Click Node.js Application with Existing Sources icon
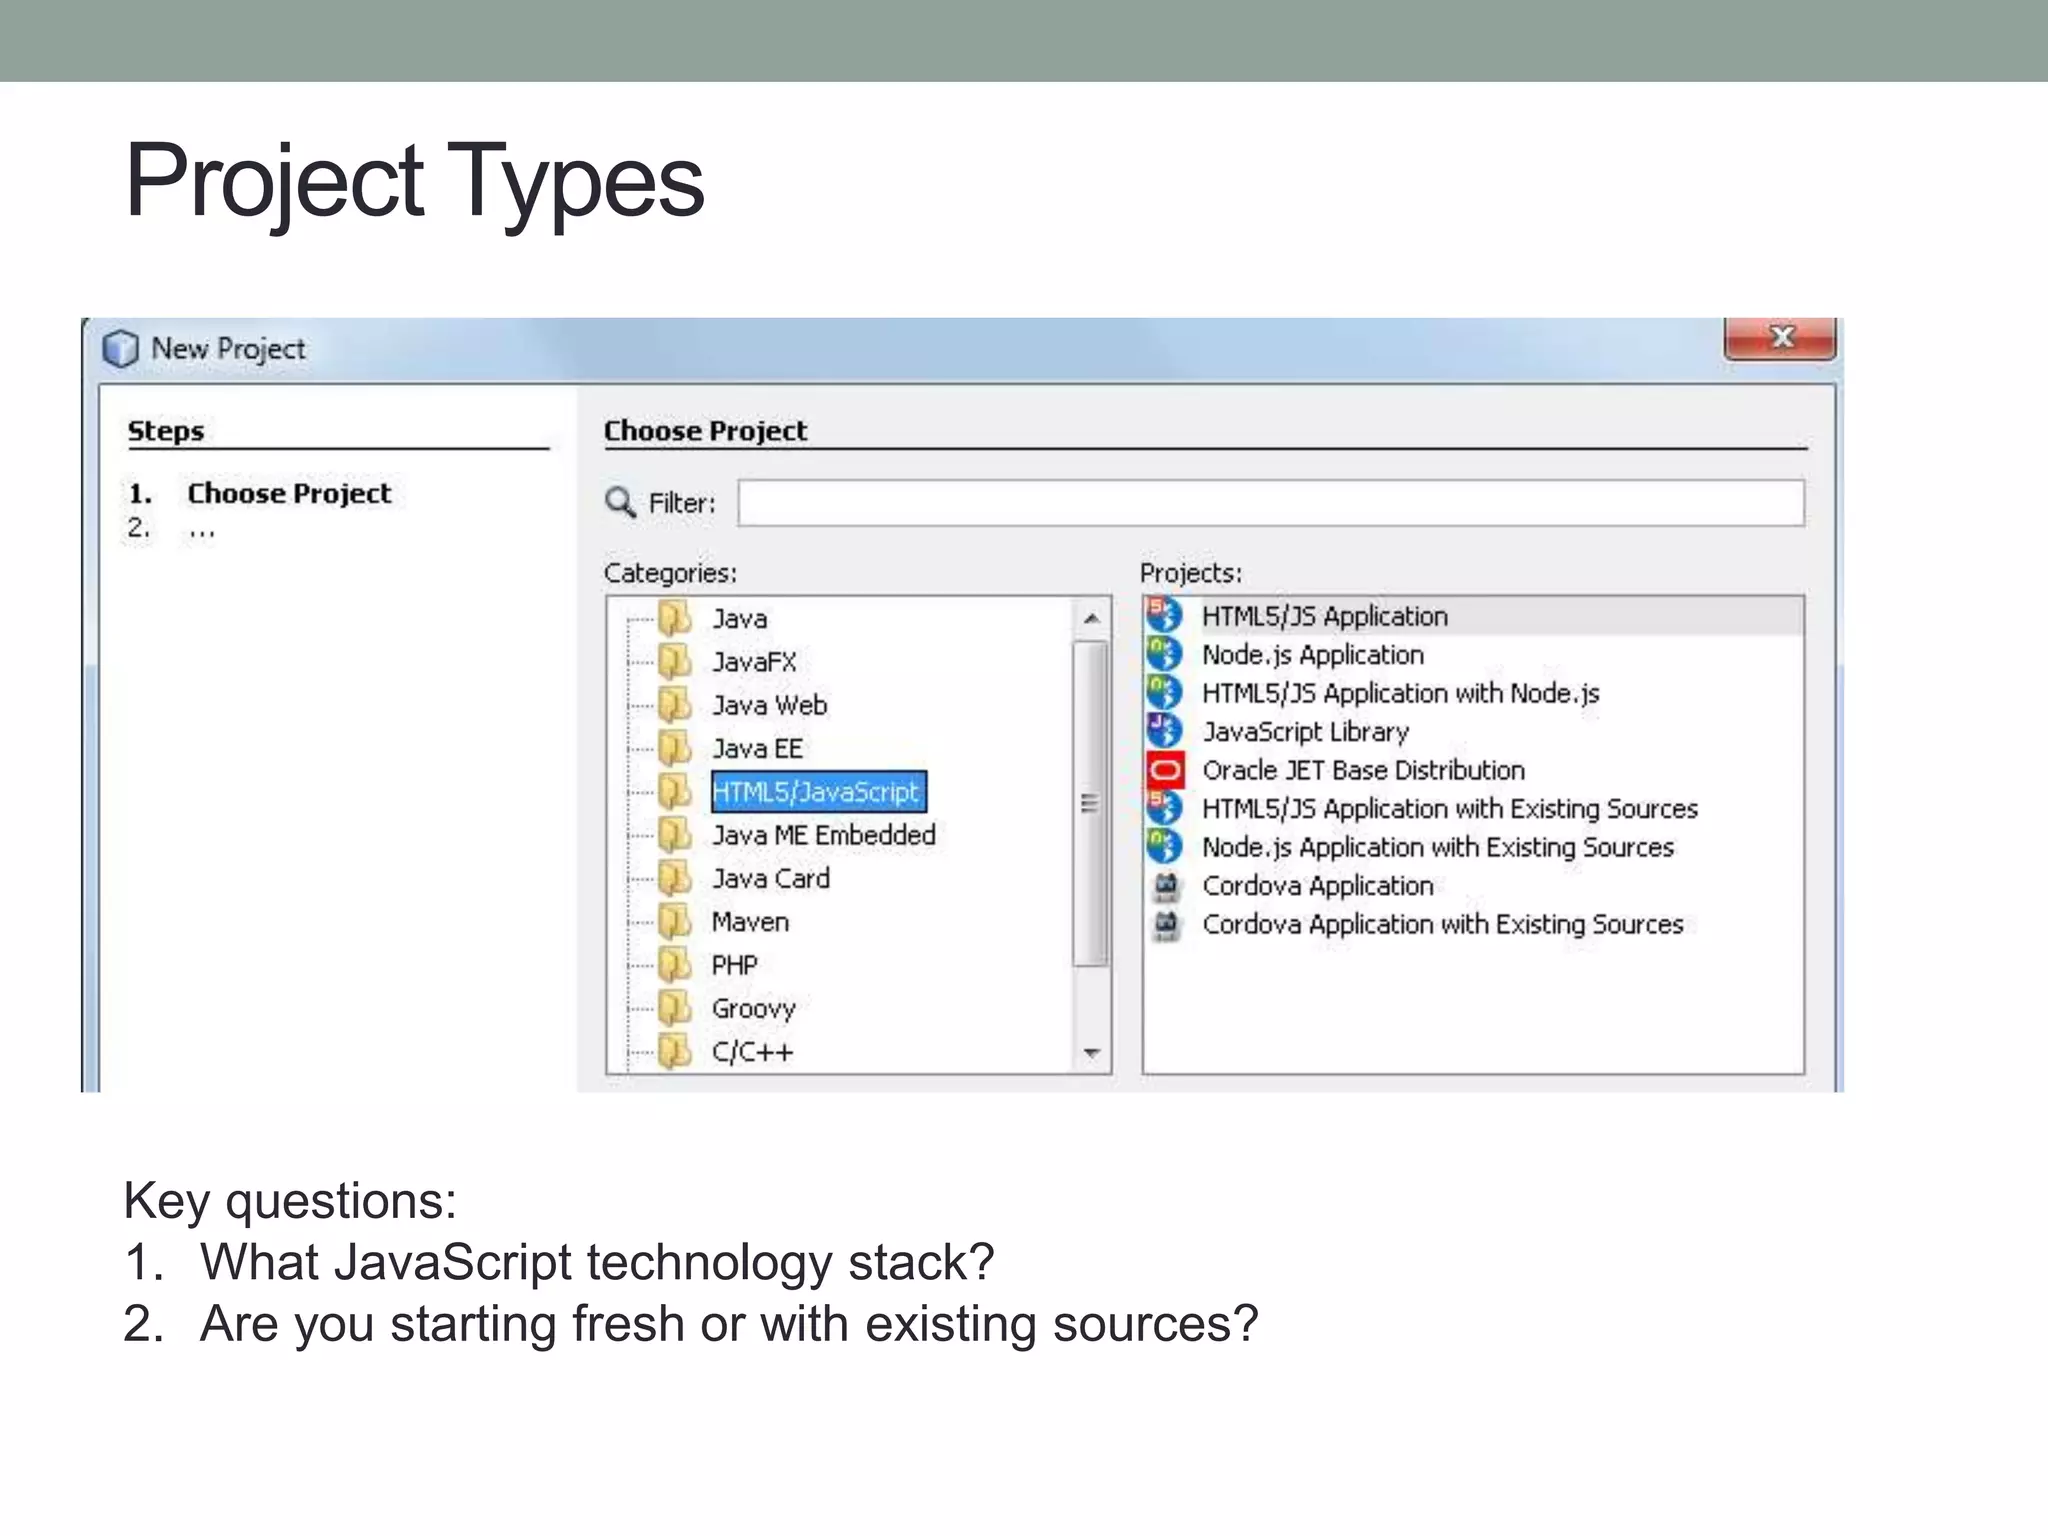Viewport: 2048px width, 1536px height. [x=1165, y=846]
